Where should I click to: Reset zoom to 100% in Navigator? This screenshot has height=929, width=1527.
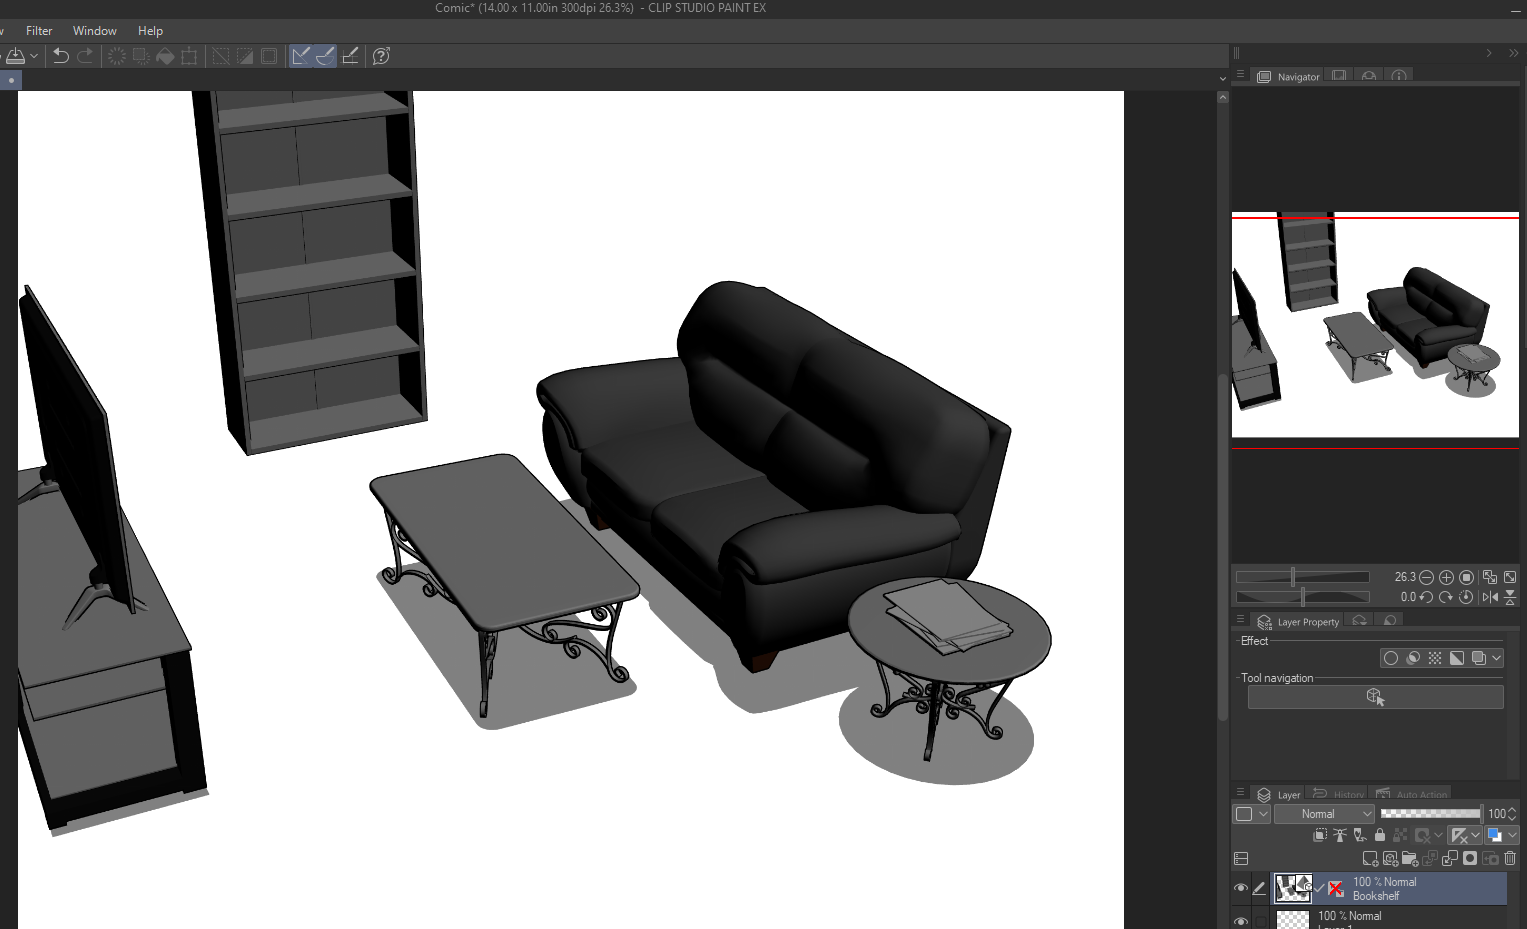click(1466, 577)
